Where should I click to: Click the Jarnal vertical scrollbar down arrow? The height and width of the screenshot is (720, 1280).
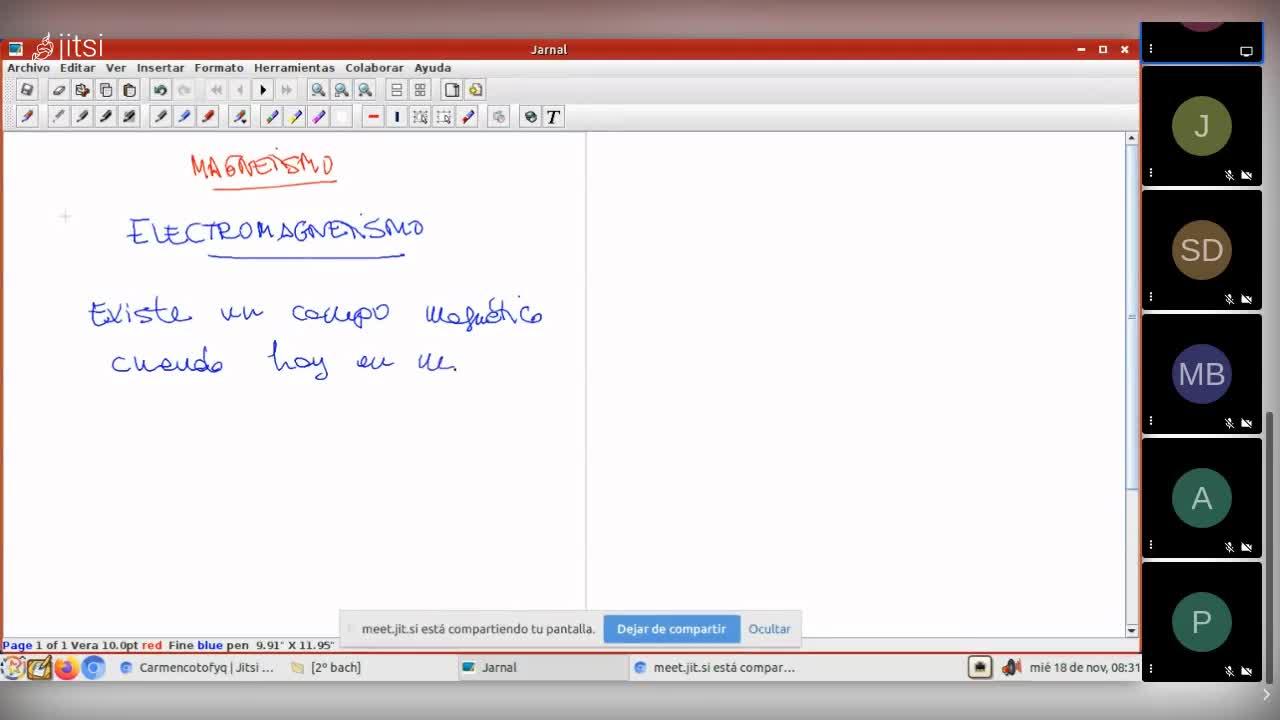point(1132,630)
